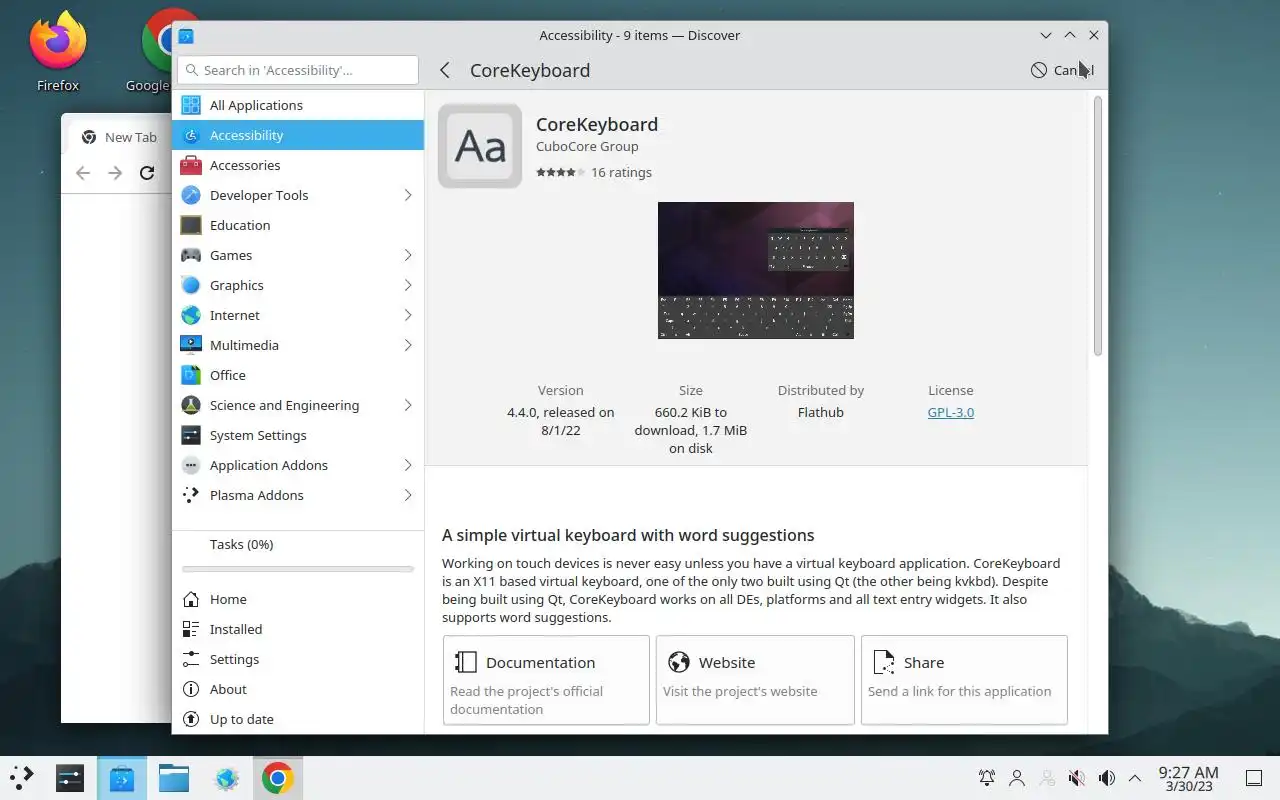
Task: Open the notifications bell tray icon
Action: pyautogui.click(x=987, y=778)
